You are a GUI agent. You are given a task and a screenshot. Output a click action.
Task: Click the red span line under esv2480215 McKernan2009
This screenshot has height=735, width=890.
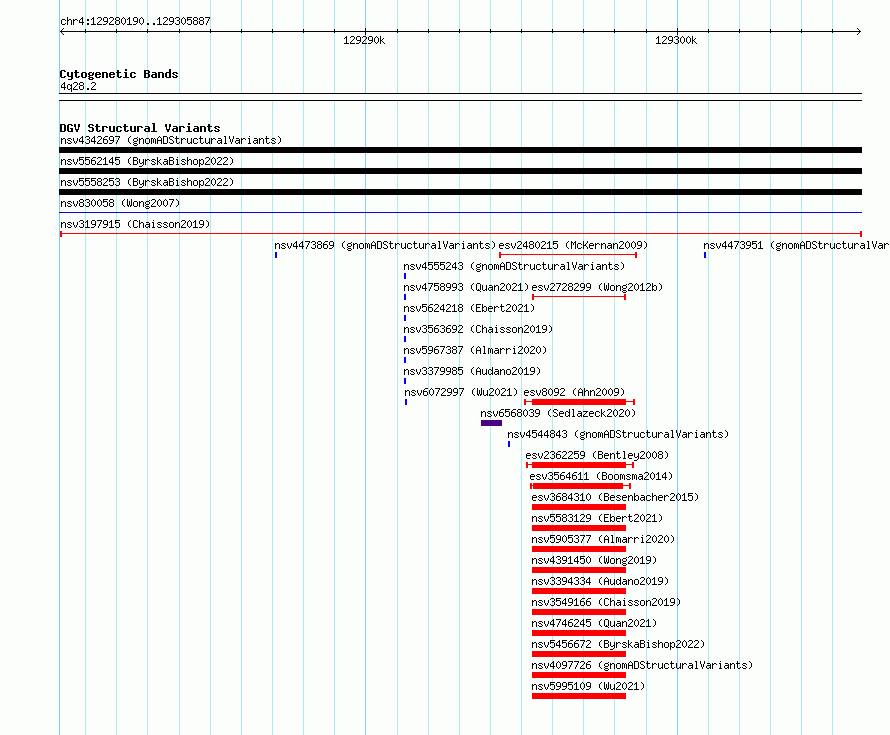click(x=568, y=255)
